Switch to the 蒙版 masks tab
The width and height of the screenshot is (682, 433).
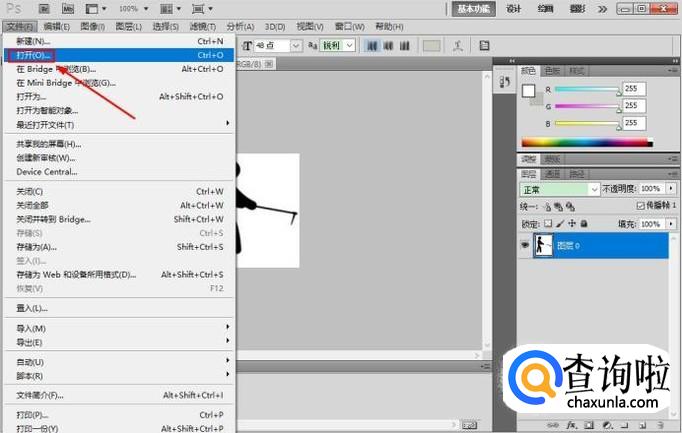click(552, 159)
